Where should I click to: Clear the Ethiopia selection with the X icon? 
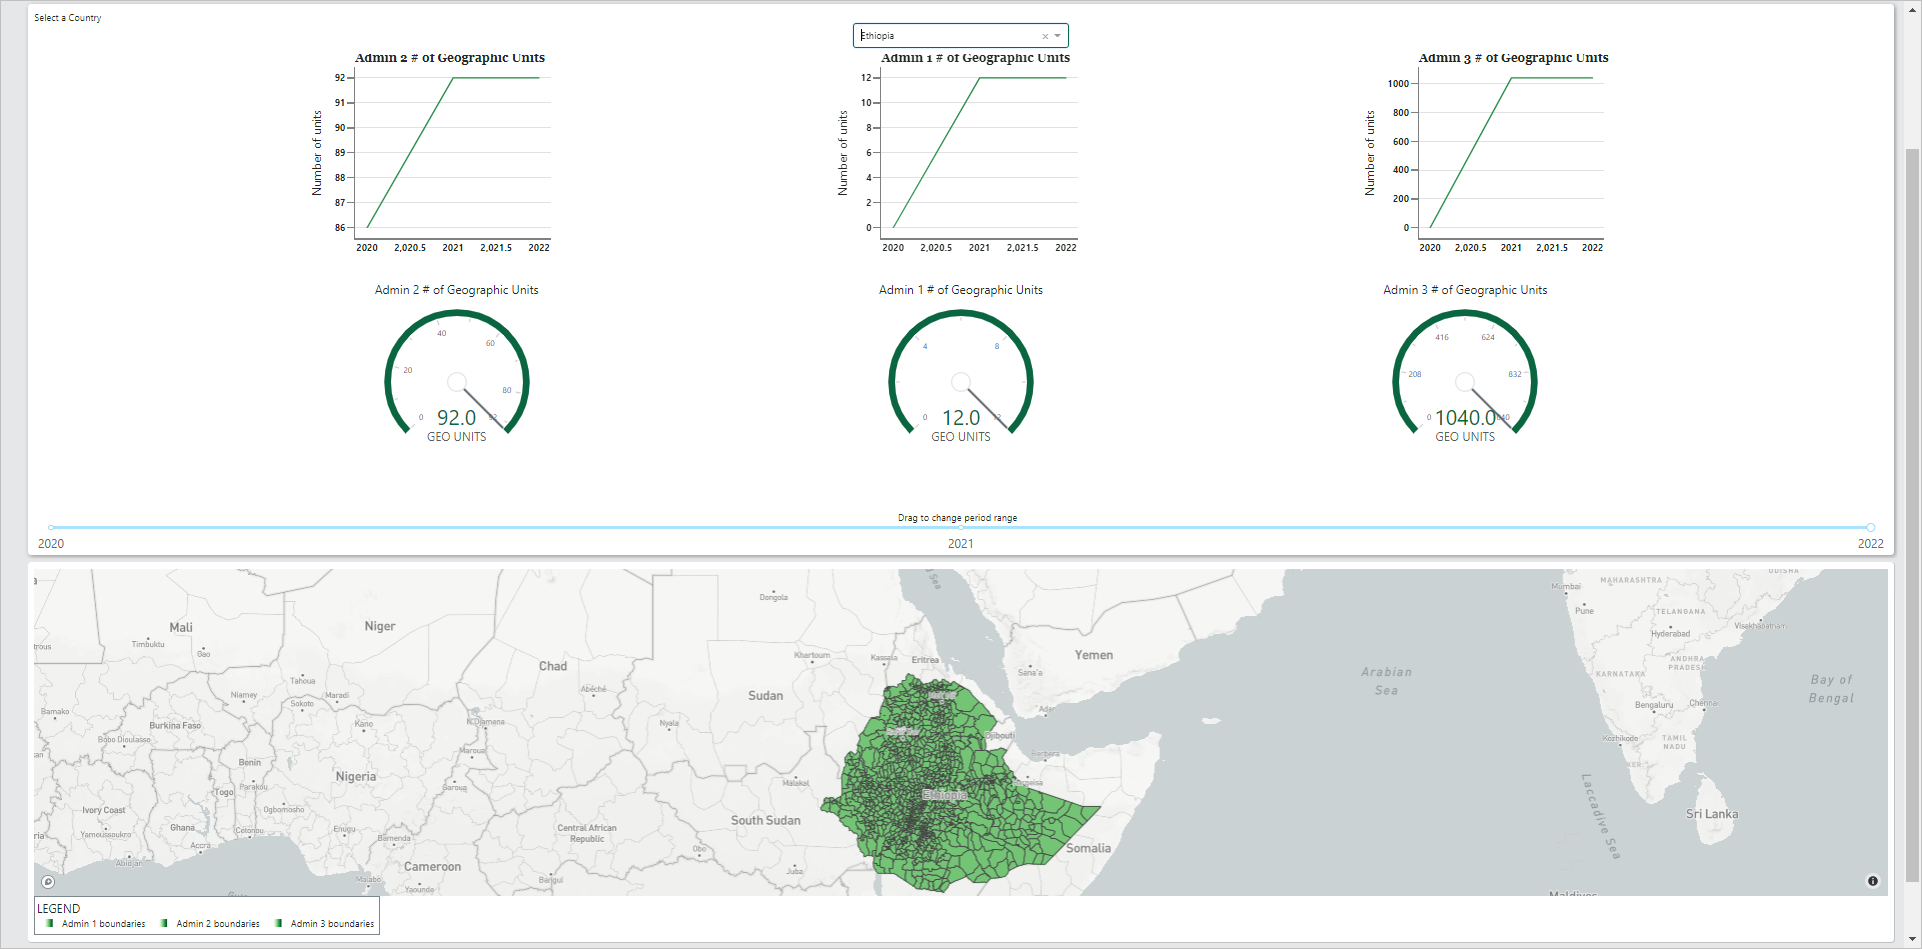point(1044,36)
